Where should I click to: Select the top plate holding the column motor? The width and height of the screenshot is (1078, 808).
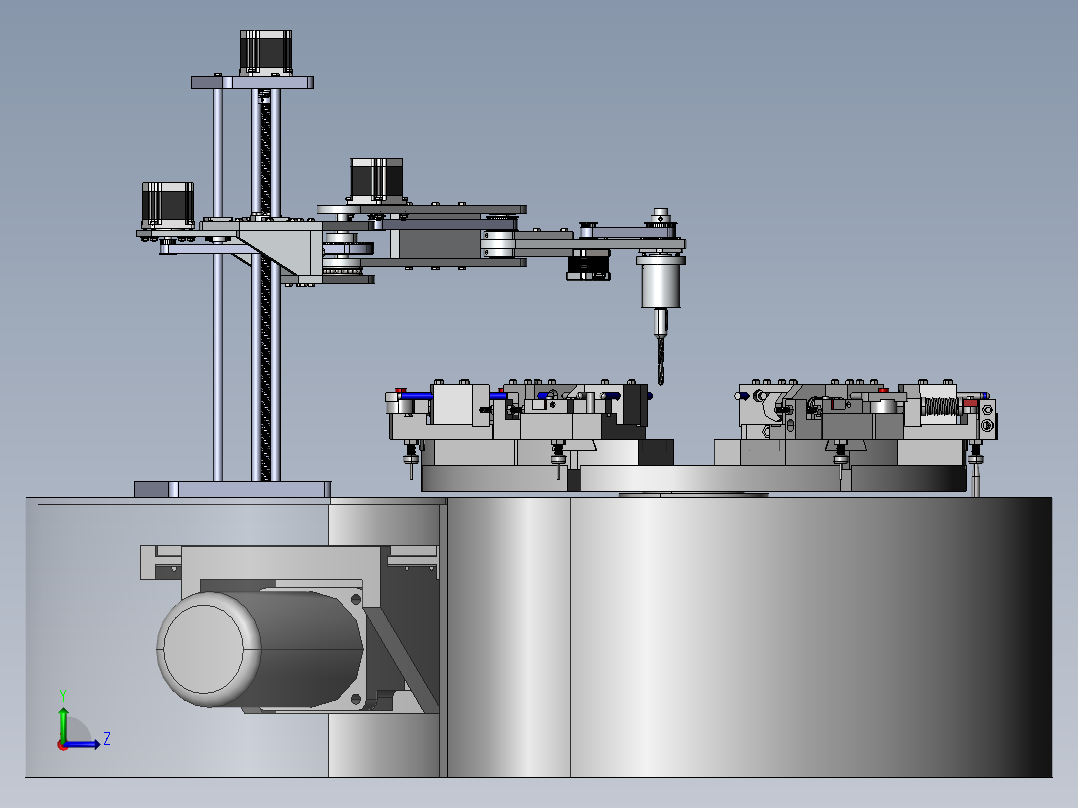[x=252, y=83]
